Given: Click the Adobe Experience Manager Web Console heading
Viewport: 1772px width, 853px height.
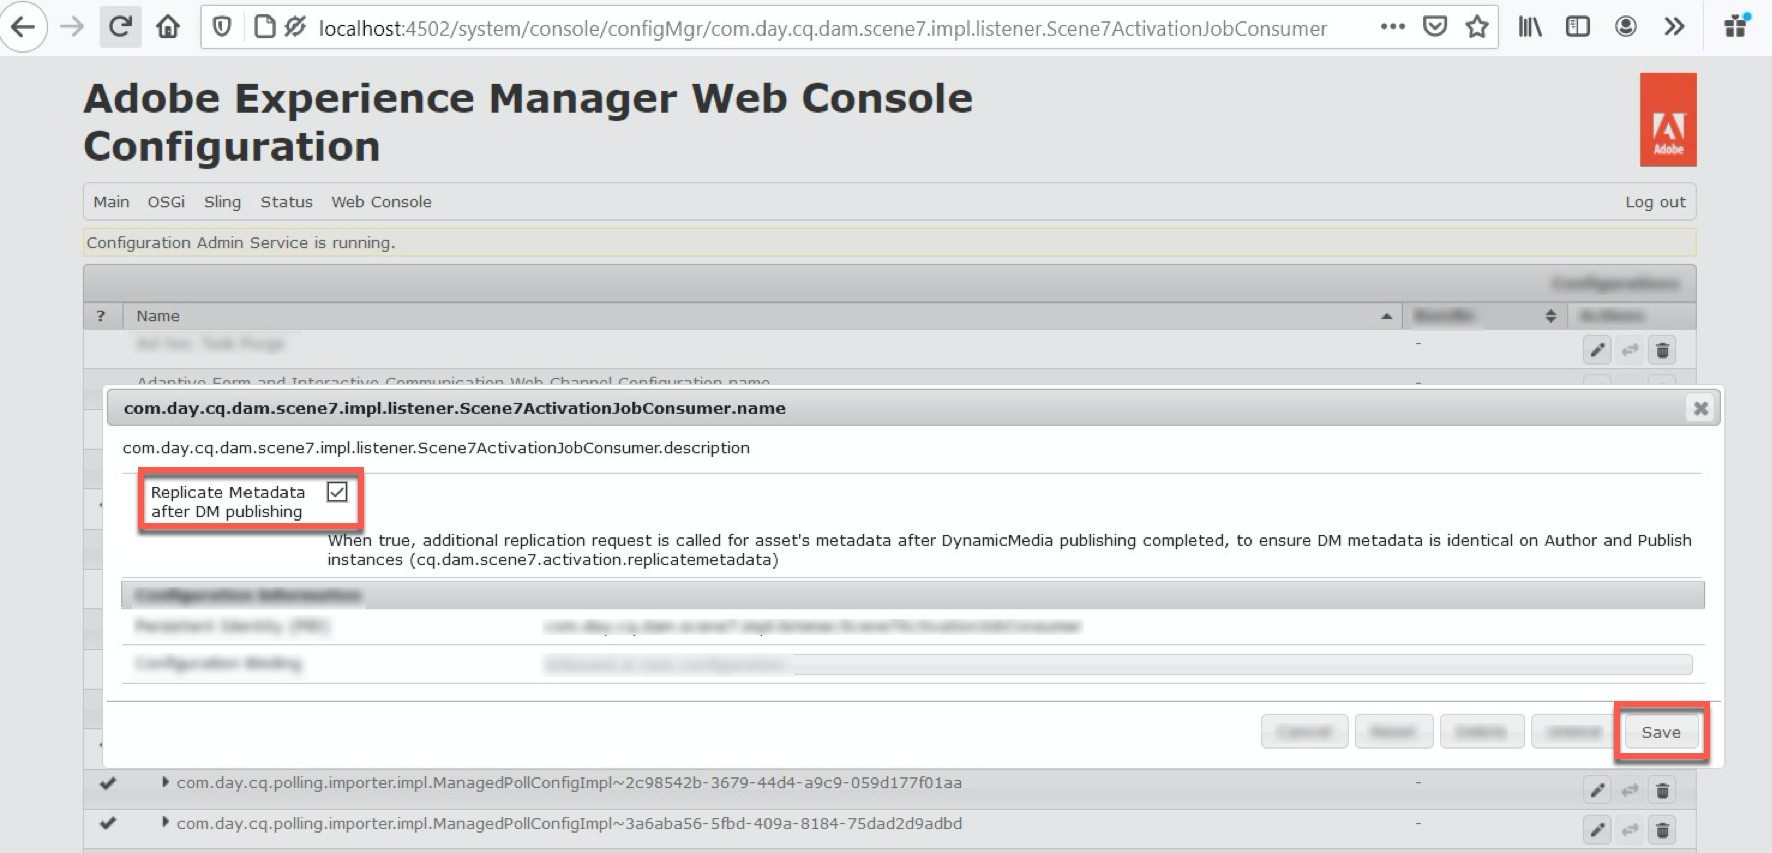Looking at the screenshot, I should (528, 122).
